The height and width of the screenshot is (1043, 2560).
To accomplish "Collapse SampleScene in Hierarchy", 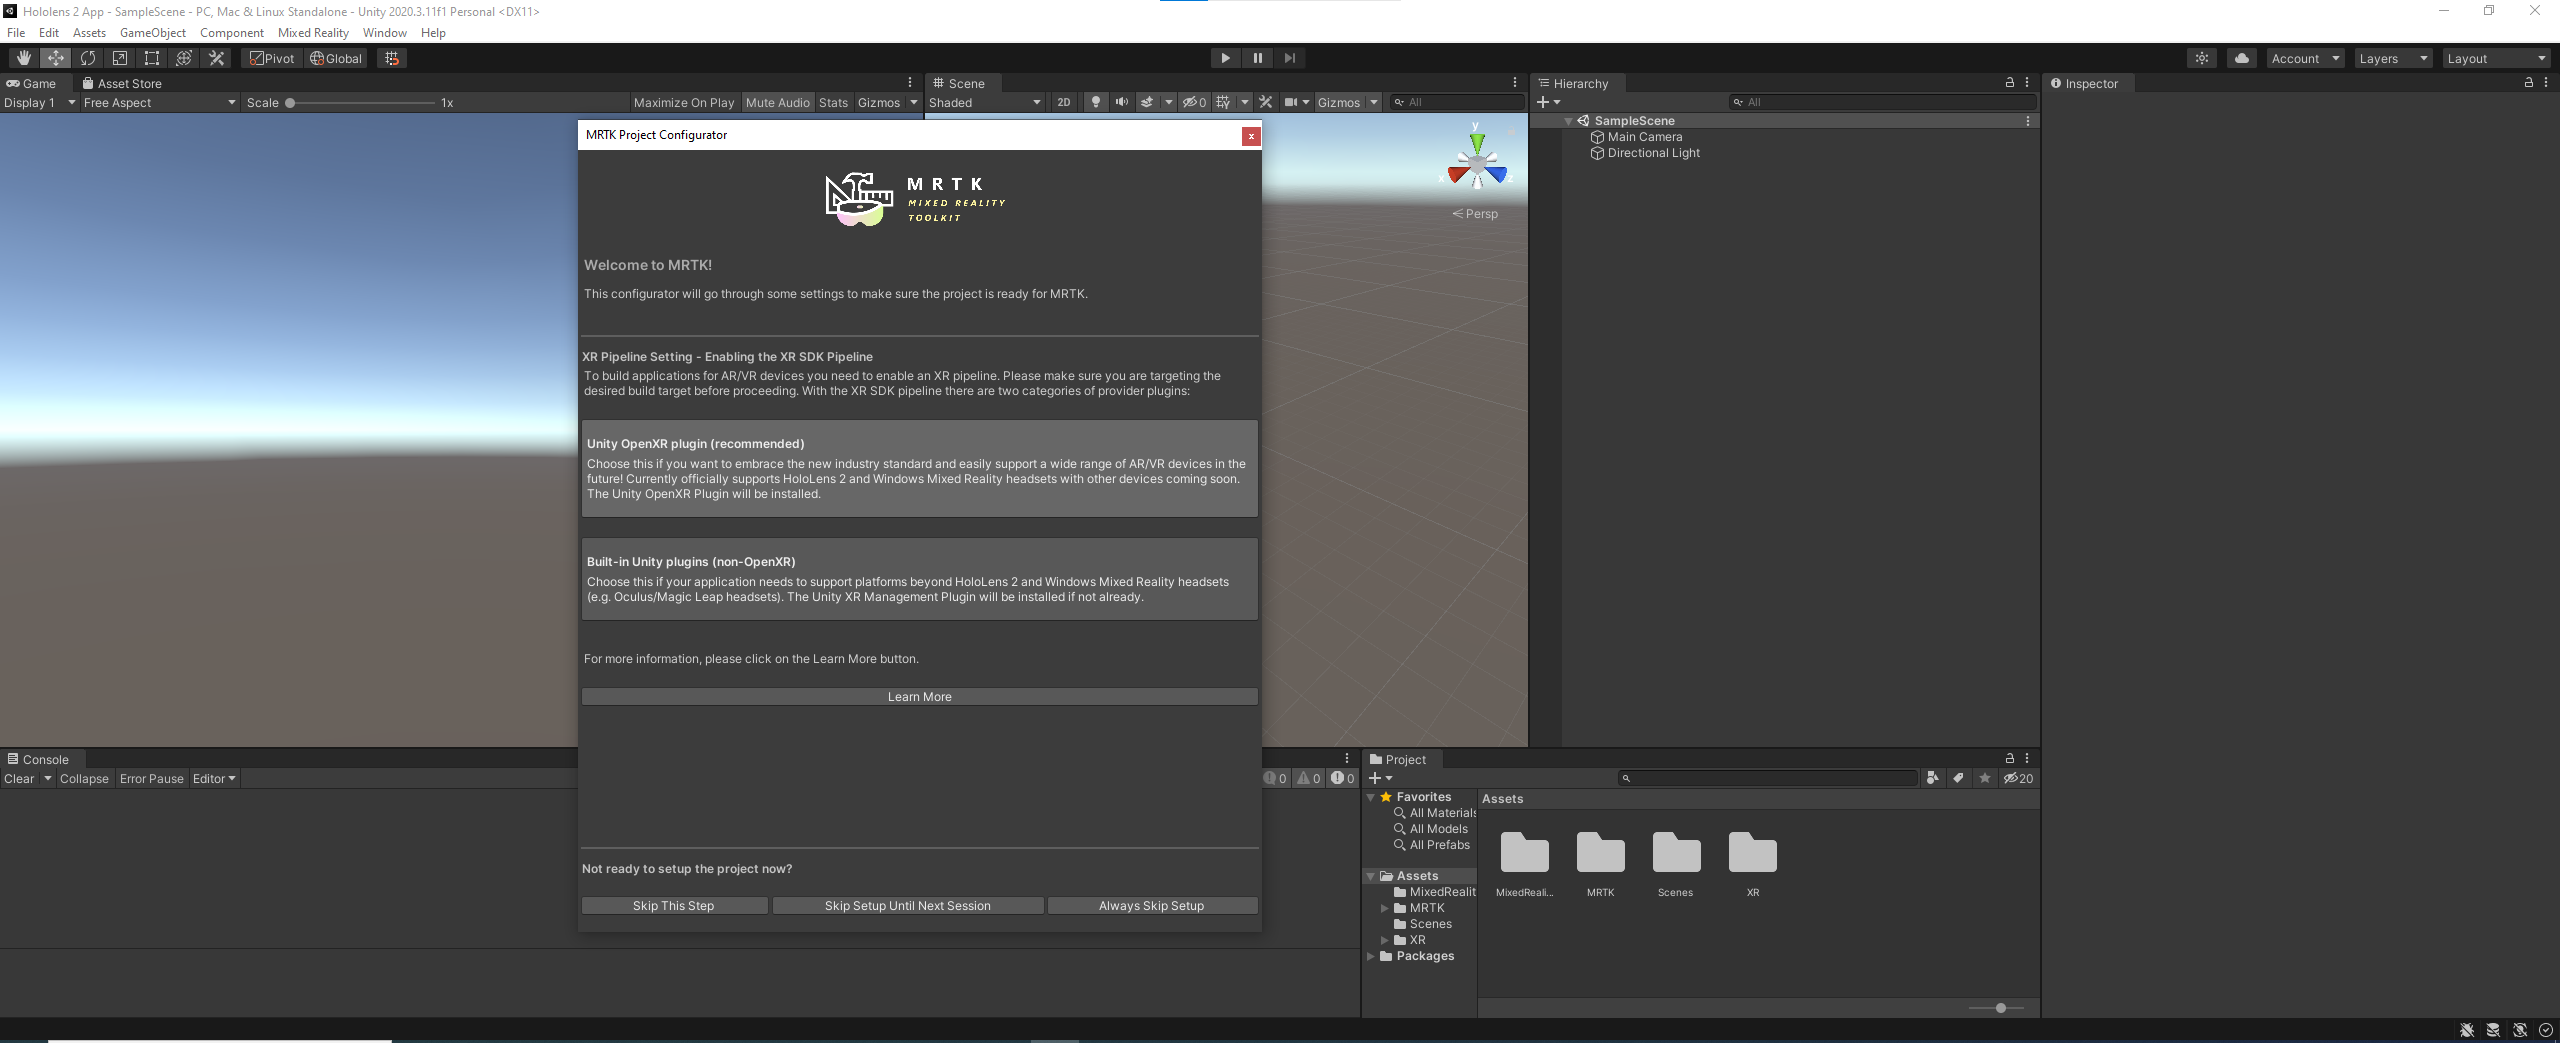I will [x=1568, y=121].
